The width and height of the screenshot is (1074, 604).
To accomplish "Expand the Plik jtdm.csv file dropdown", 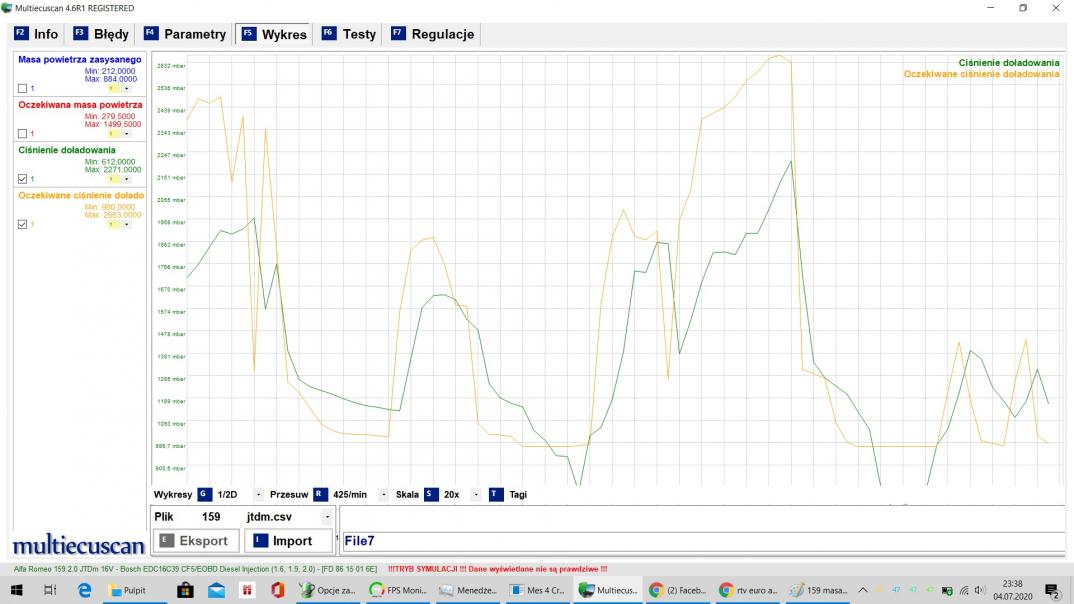I will point(326,517).
